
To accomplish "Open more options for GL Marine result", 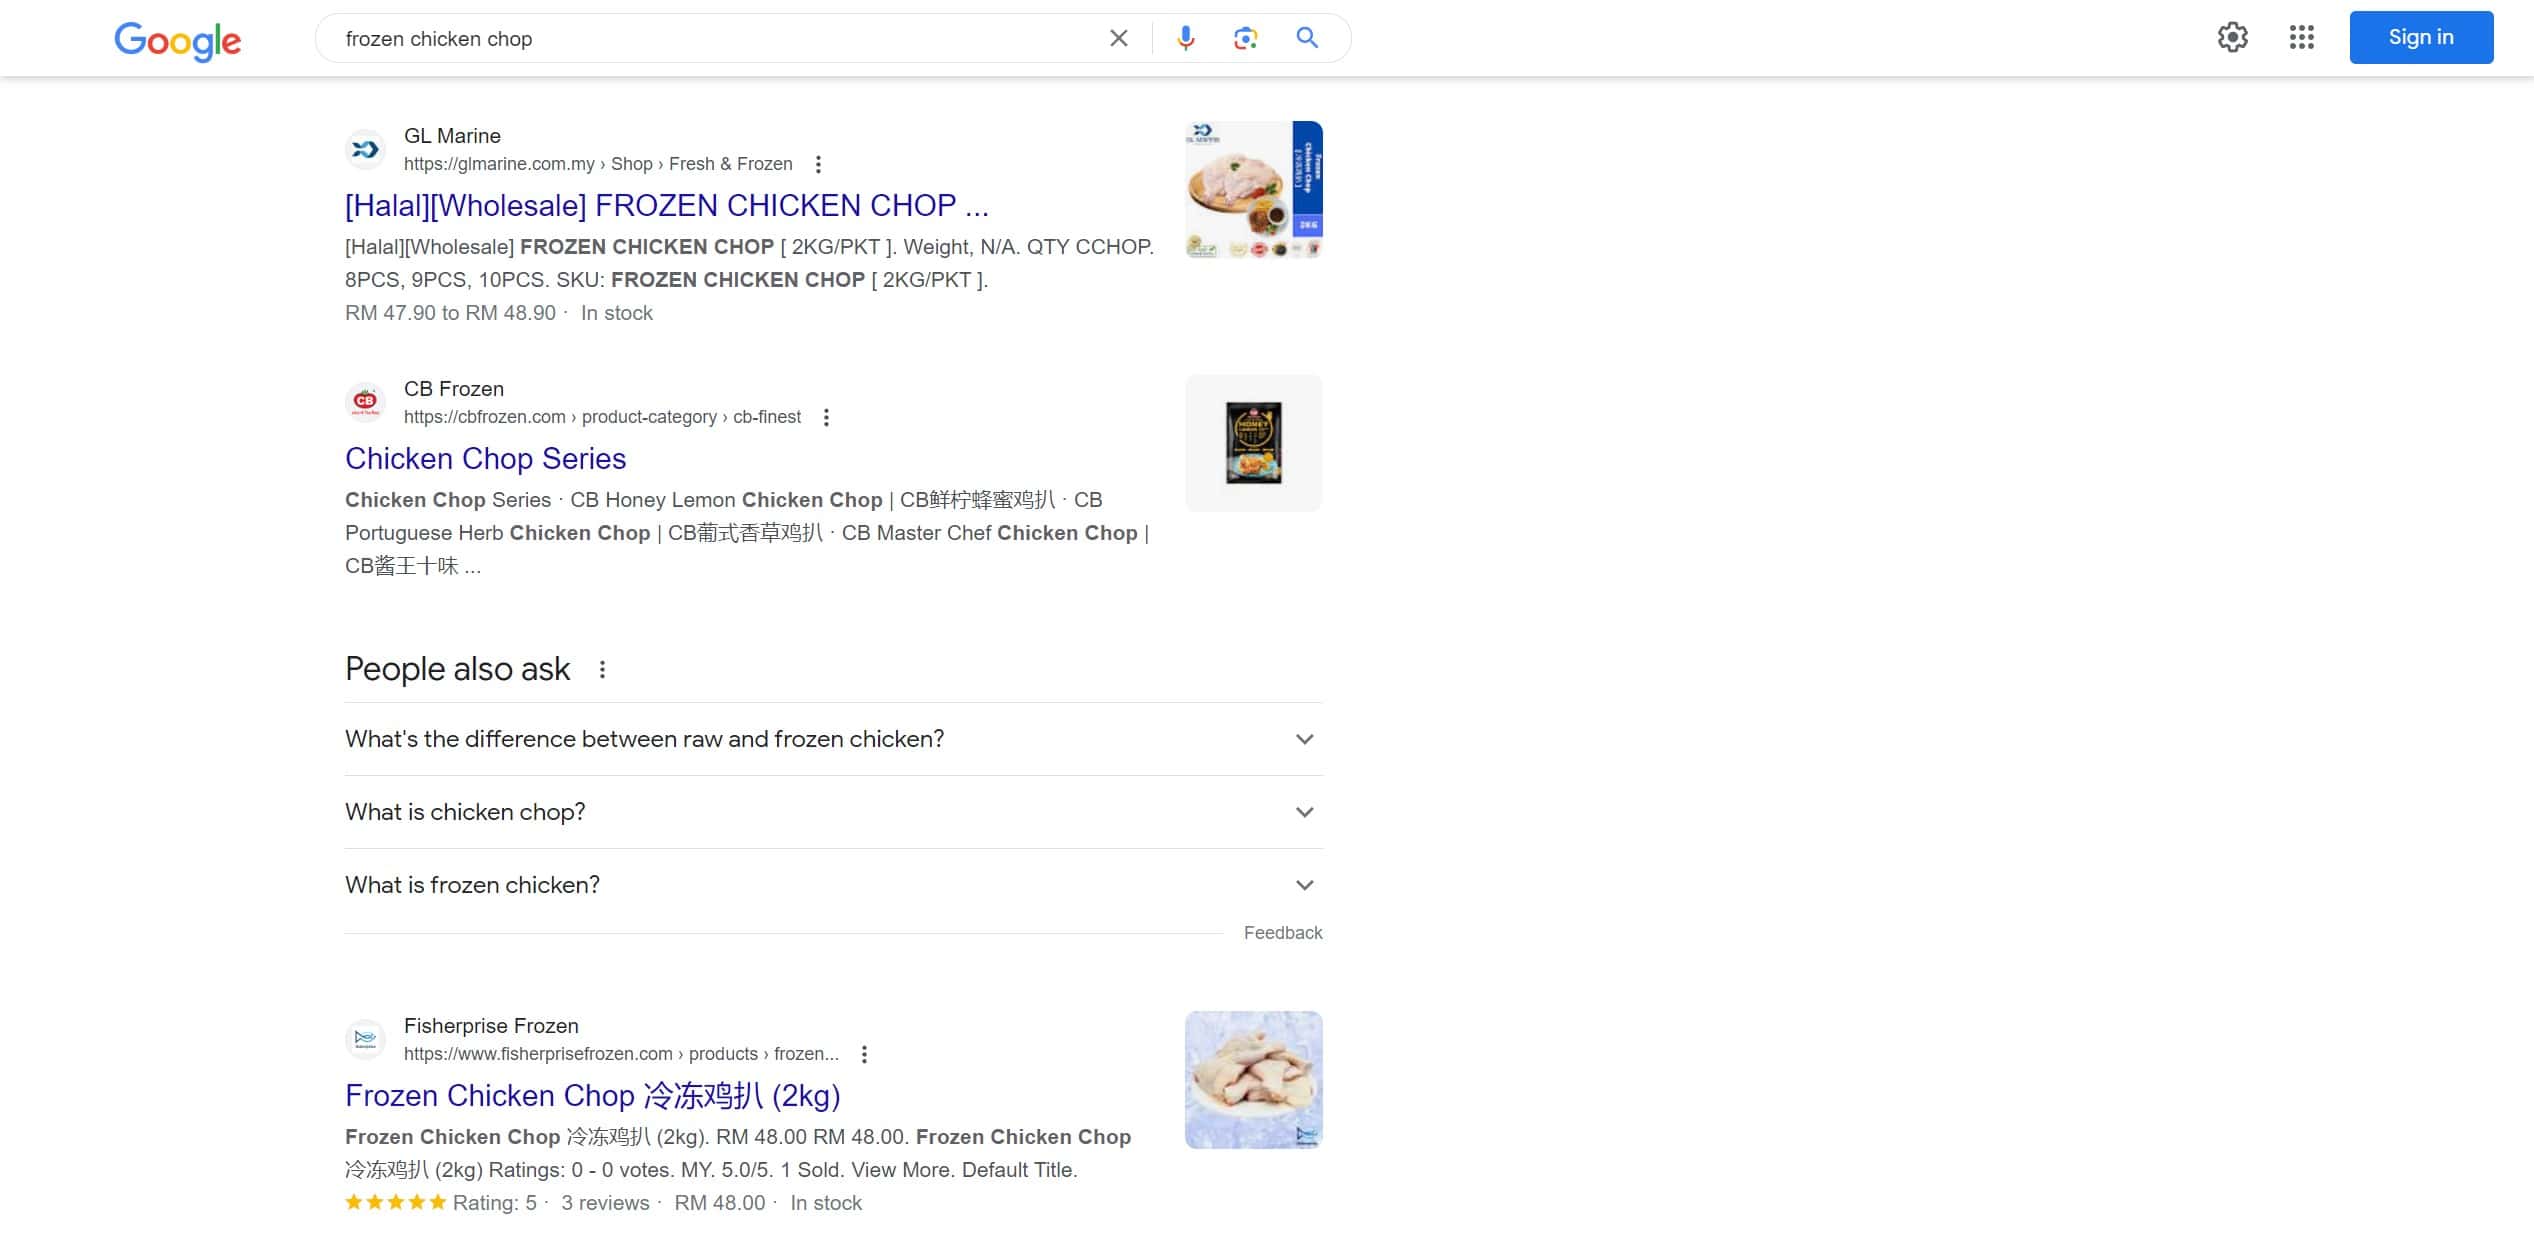I will coord(818,164).
